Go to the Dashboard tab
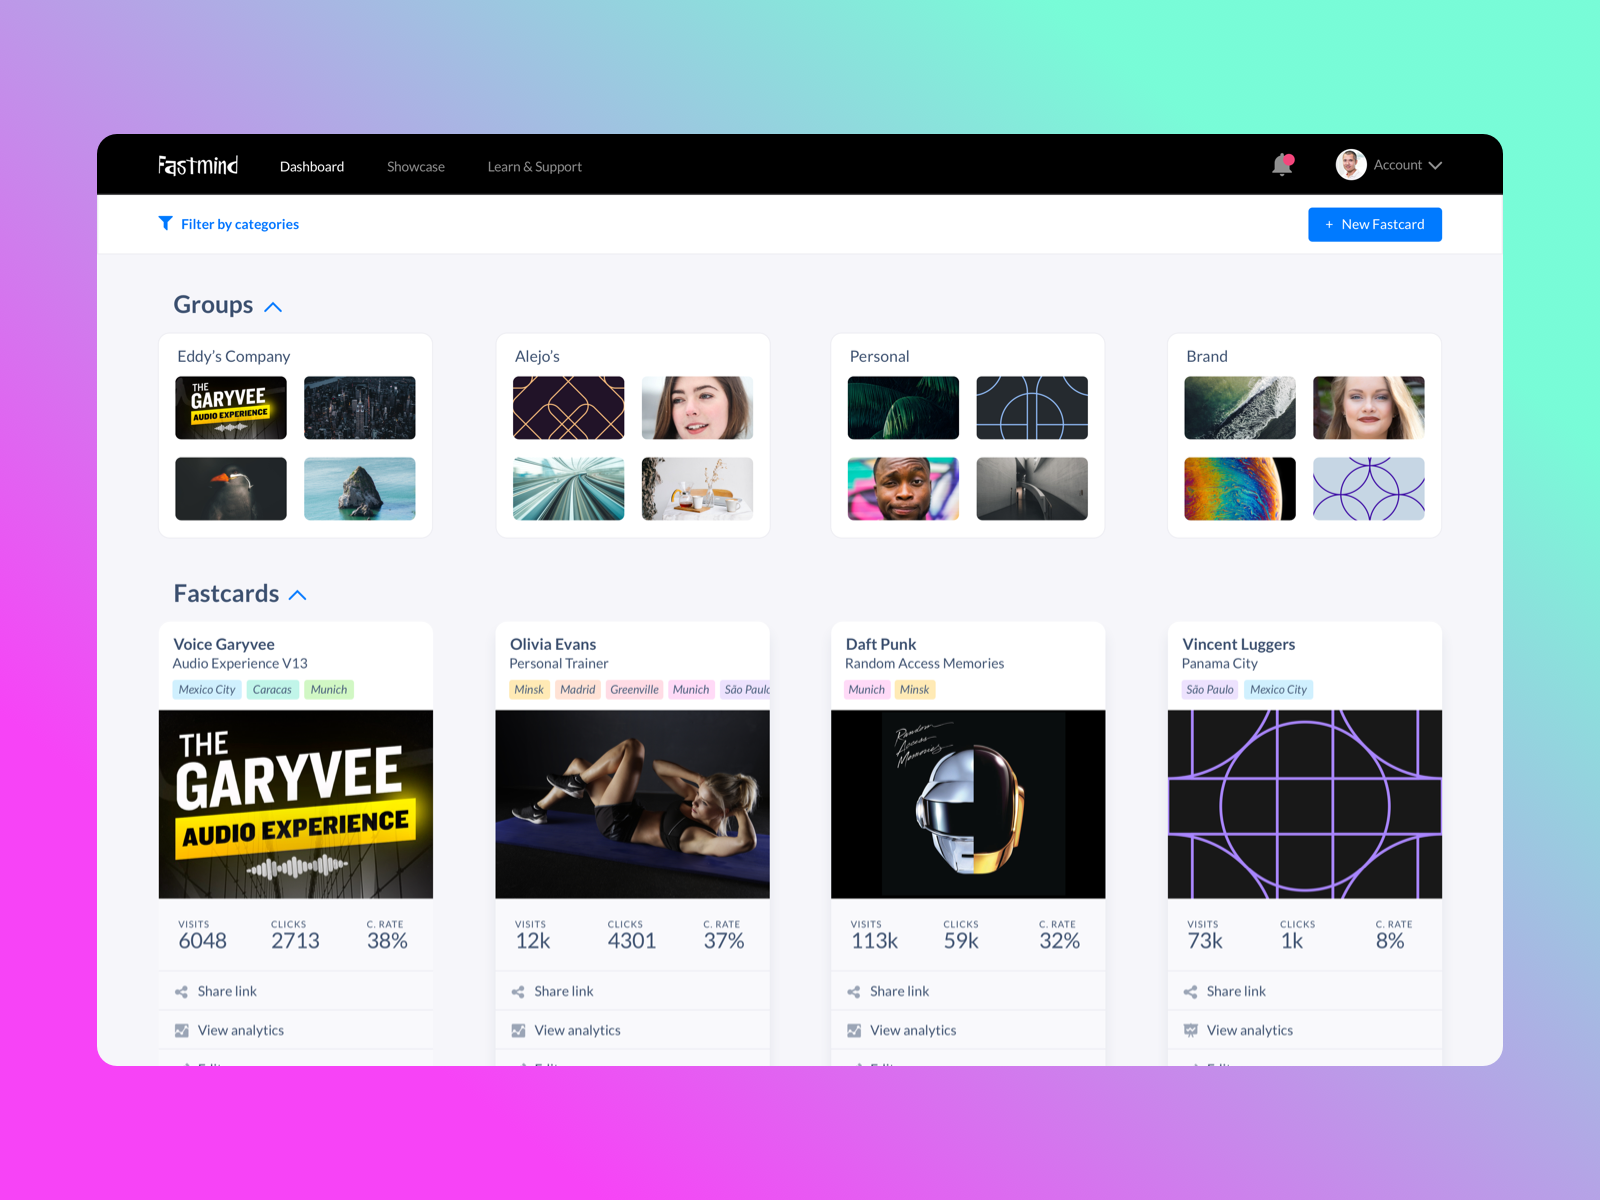Image resolution: width=1600 pixels, height=1200 pixels. [x=312, y=166]
